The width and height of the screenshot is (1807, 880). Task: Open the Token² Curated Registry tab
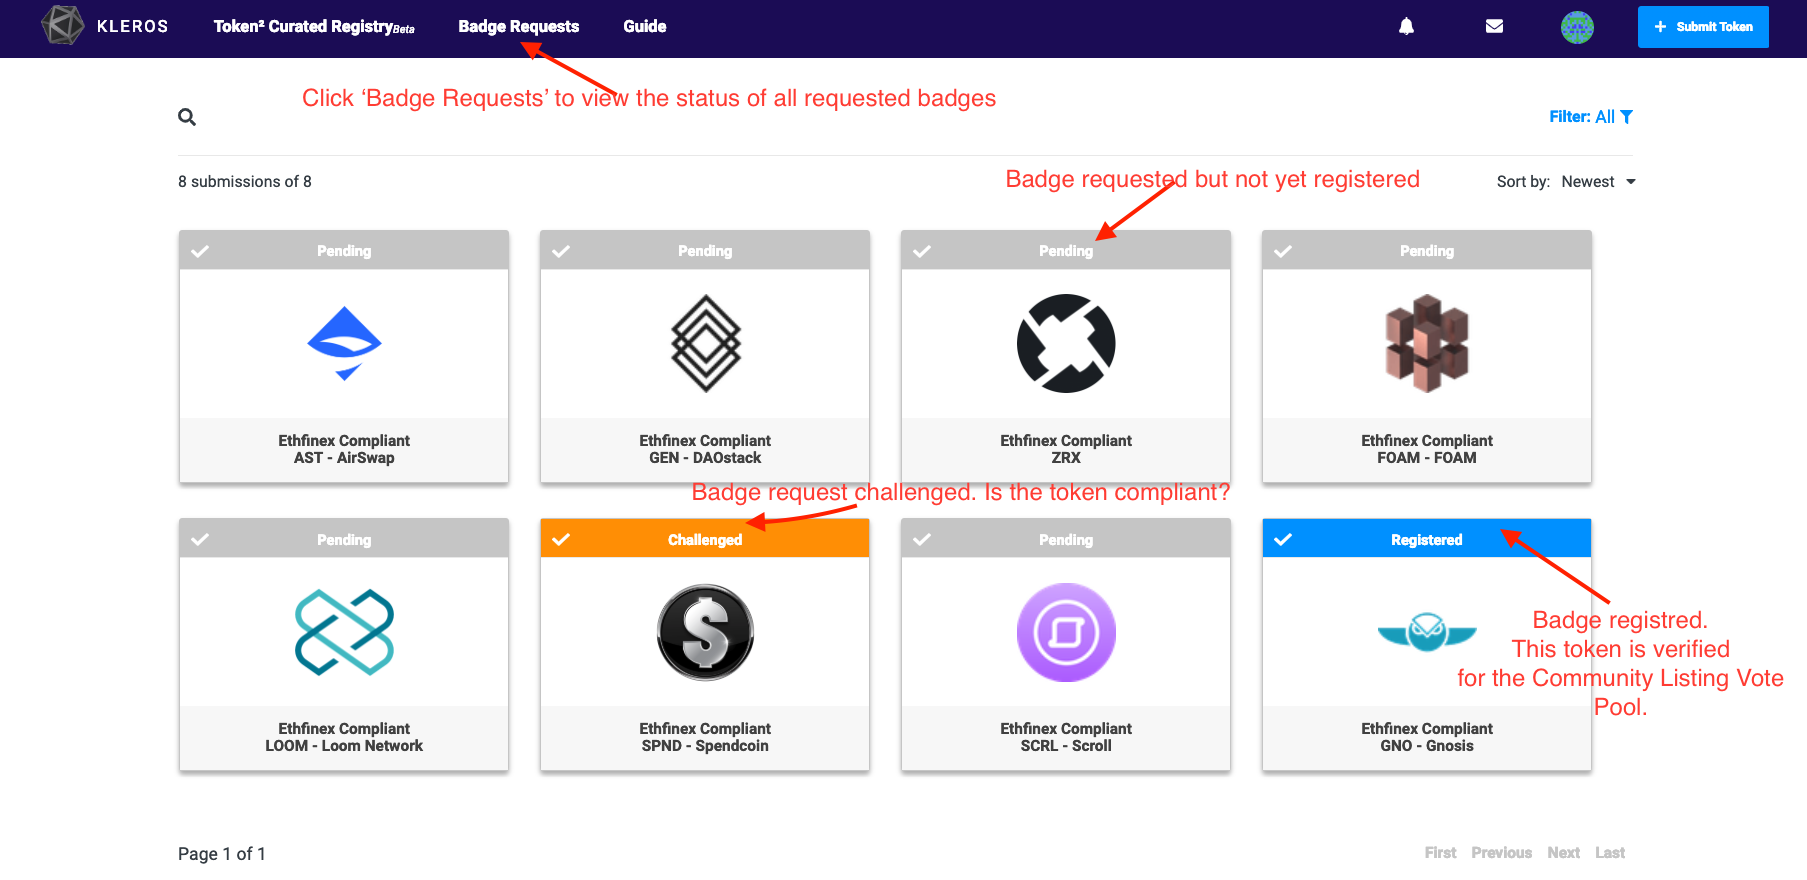click(314, 27)
